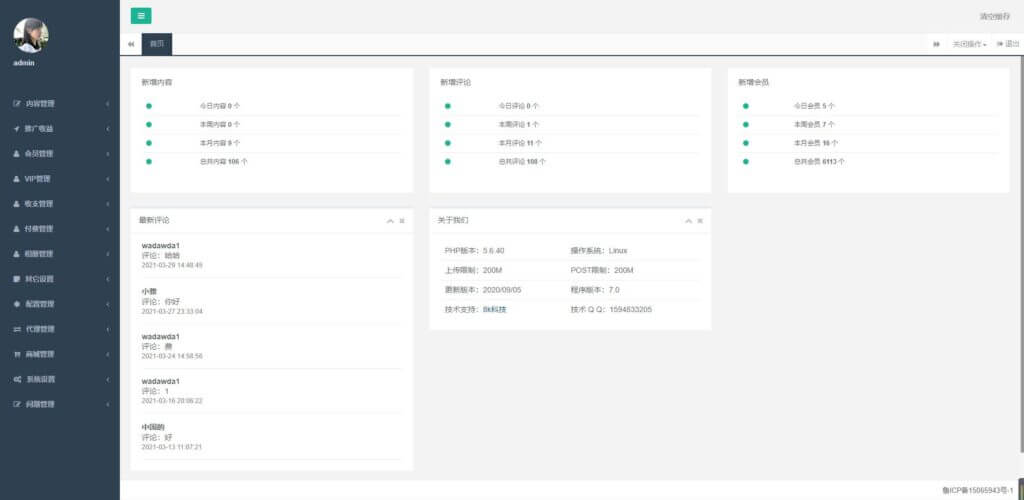
Task: Toggle the green hamburger sidebar button
Action: [141, 16]
